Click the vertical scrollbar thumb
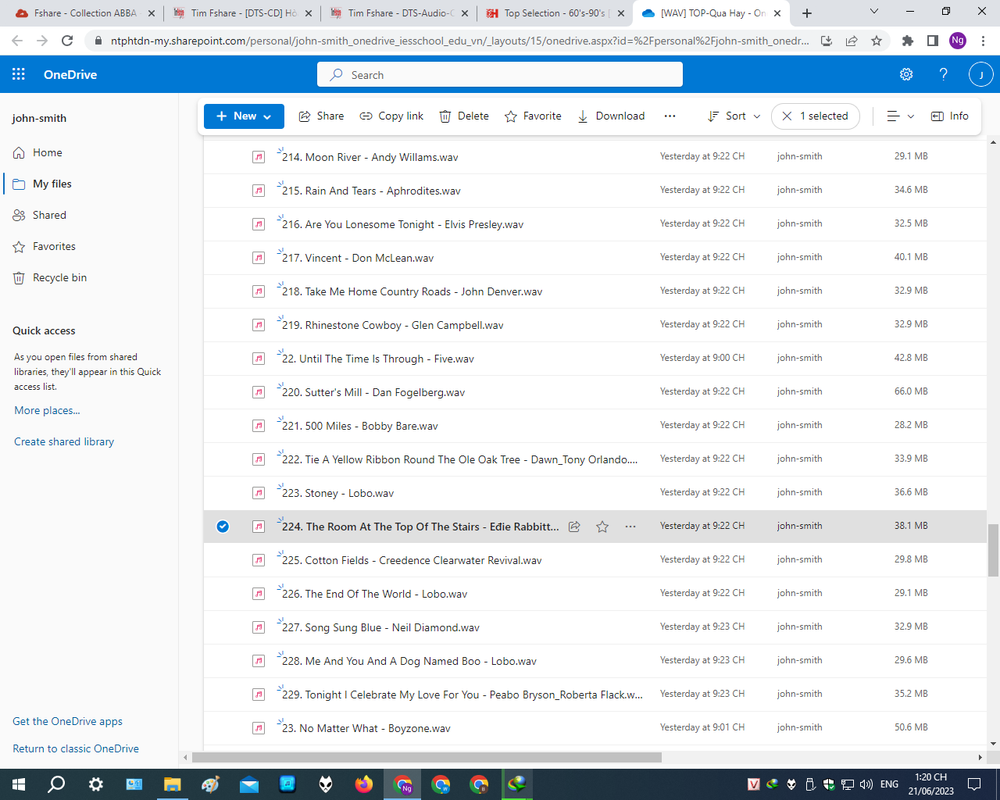Image resolution: width=1000 pixels, height=800 pixels. coord(992,550)
